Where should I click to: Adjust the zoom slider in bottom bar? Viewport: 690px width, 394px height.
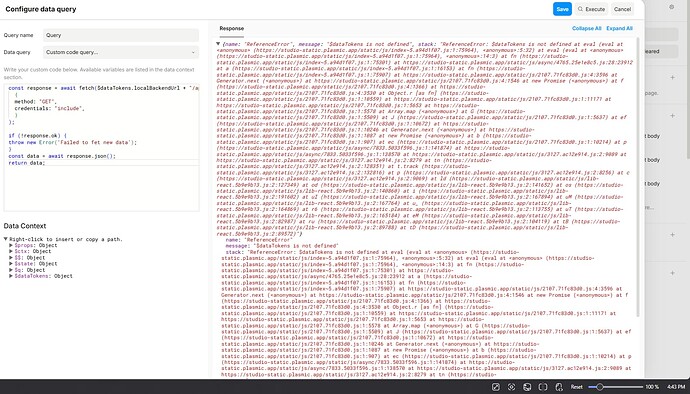pyautogui.click(x=599, y=387)
